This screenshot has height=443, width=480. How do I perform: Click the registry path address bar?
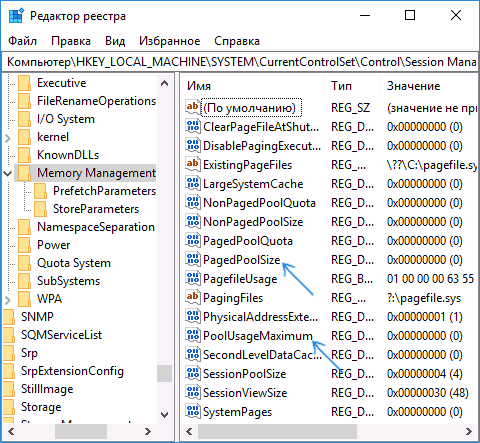[240, 62]
